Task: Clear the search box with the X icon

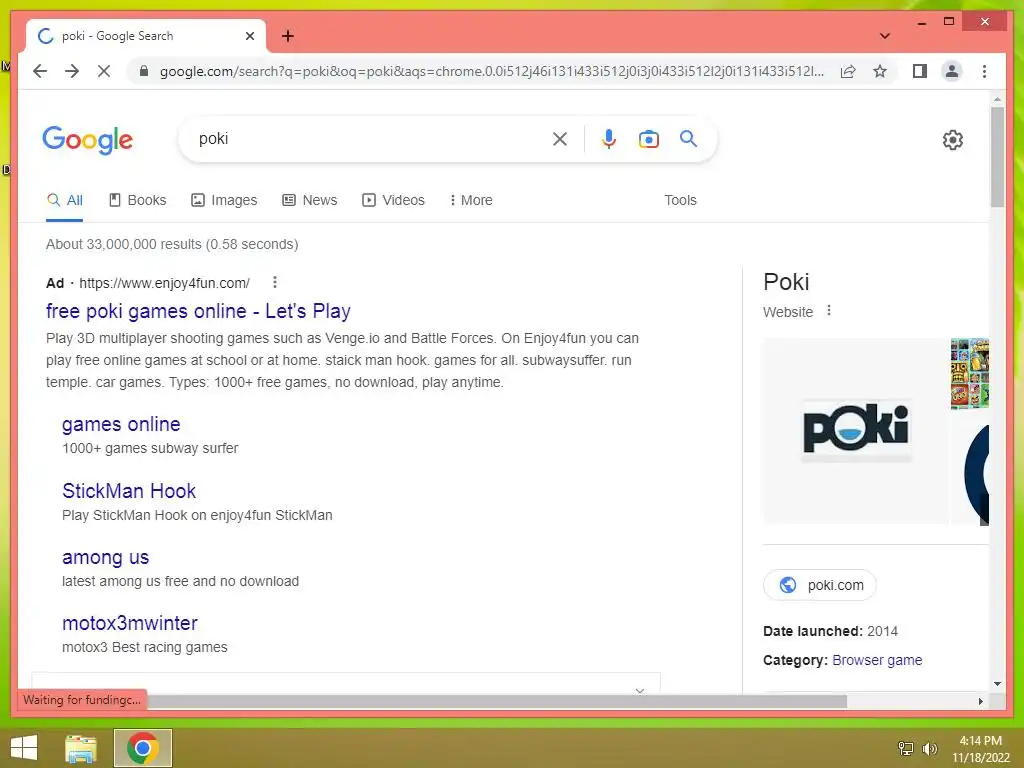Action: coord(560,138)
